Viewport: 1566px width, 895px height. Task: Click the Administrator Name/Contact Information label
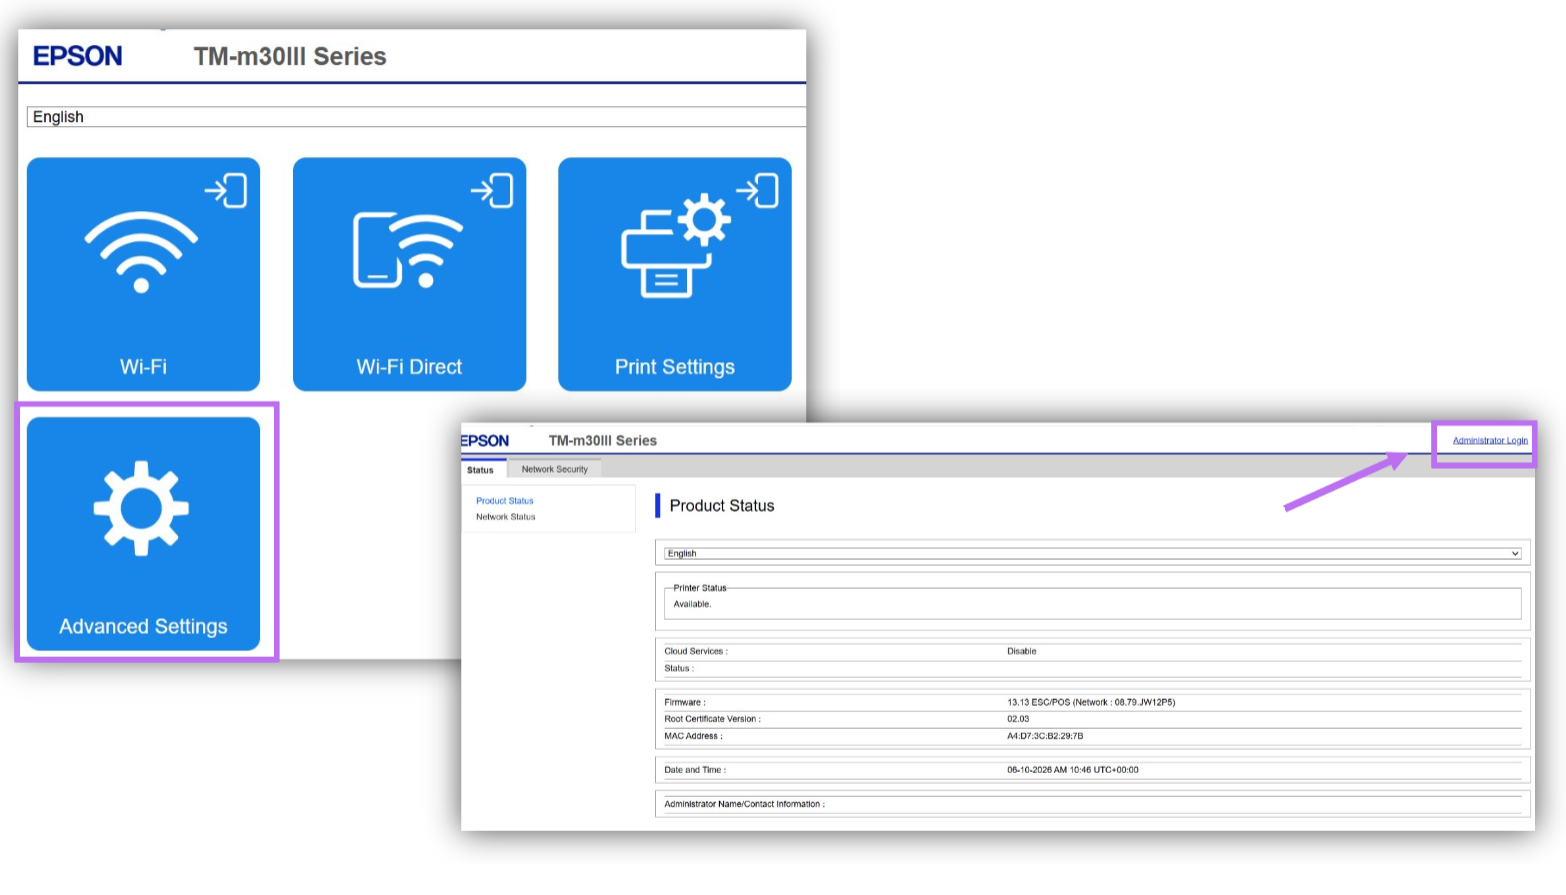(745, 804)
